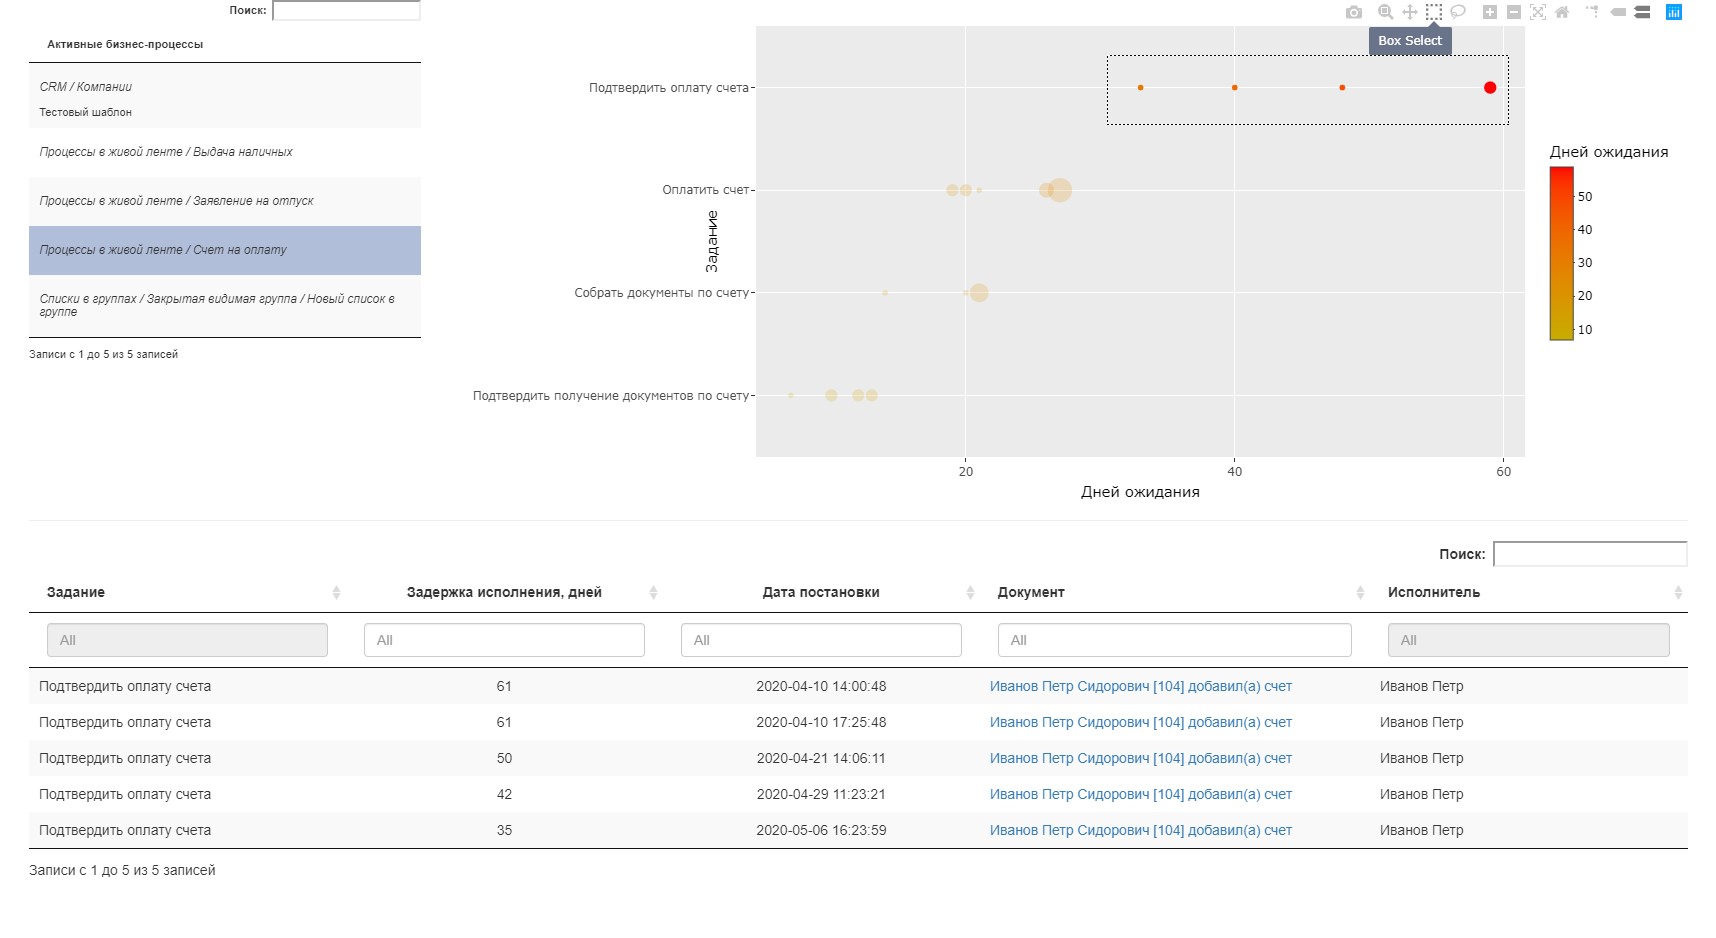Reset axes with the home icon

1562,12
